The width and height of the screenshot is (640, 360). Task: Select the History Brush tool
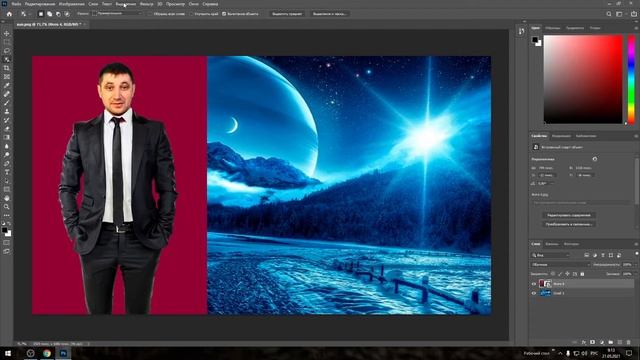click(x=7, y=120)
